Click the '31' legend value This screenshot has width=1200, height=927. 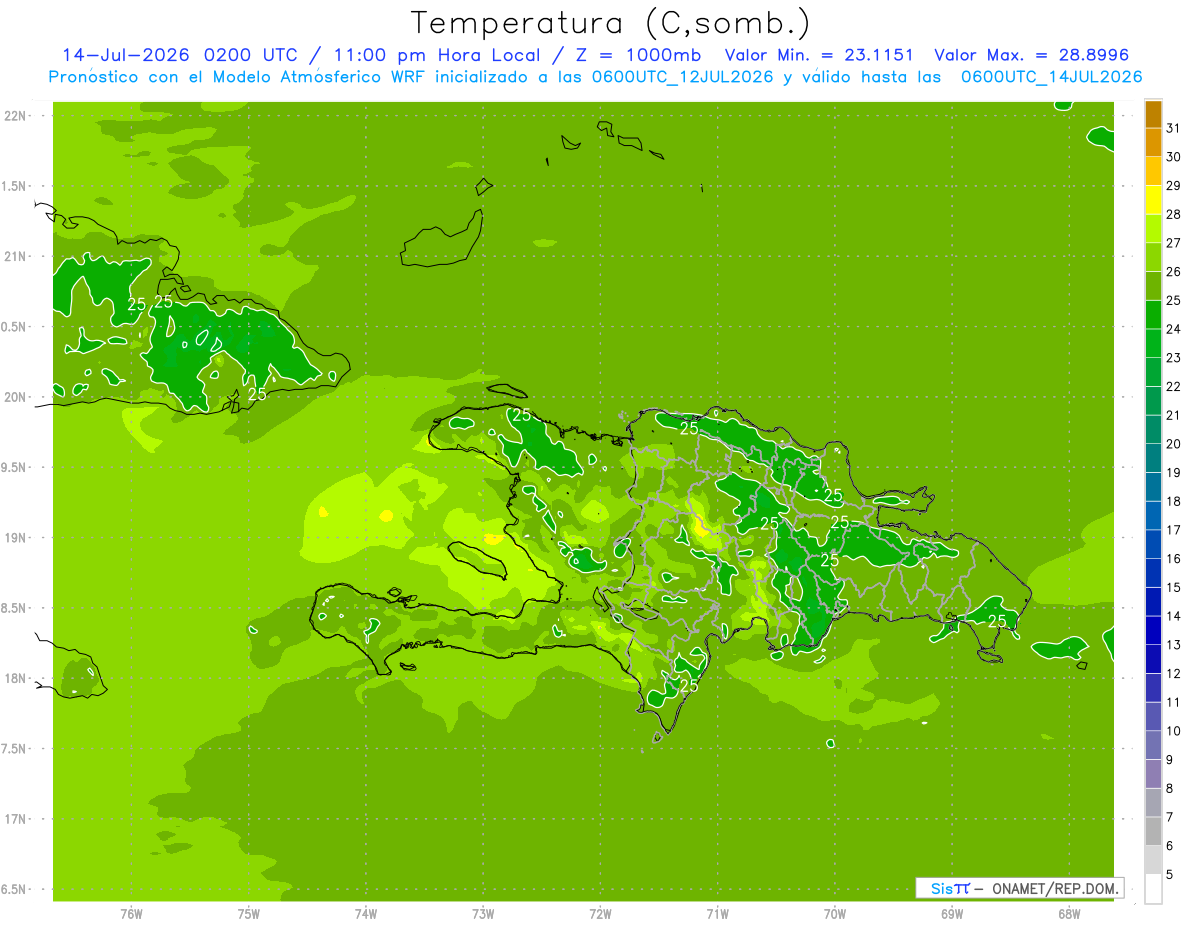[1173, 128]
